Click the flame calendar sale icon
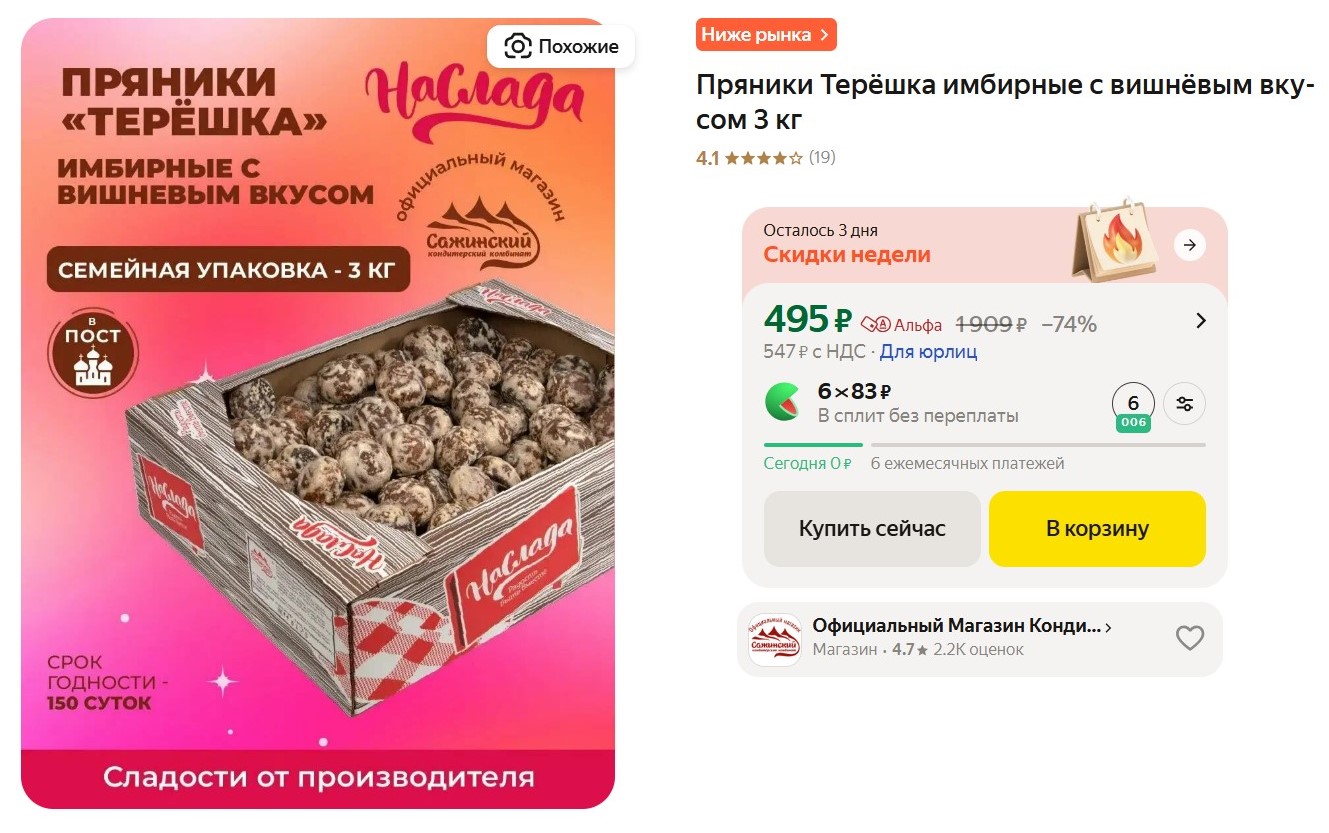1329x833 pixels. (x=1114, y=241)
